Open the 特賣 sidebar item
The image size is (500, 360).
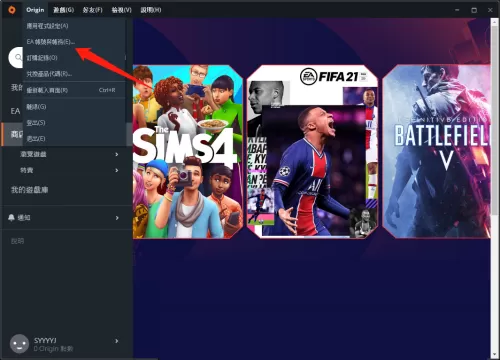pos(27,170)
